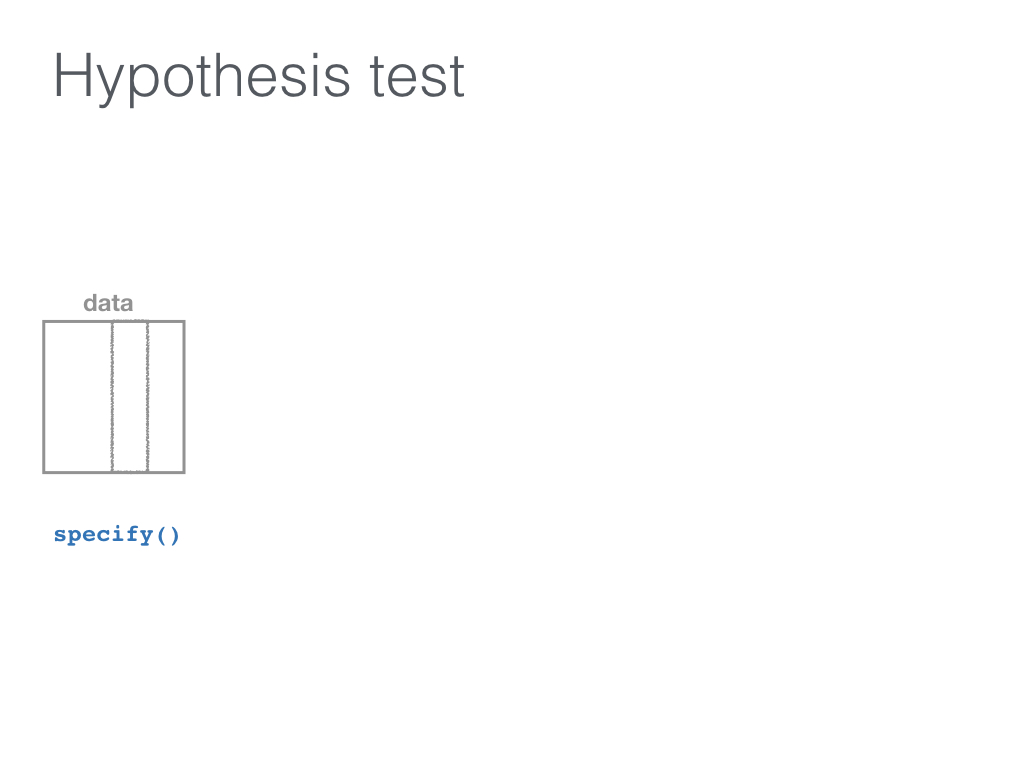This screenshot has height=768, width=1024.
Task: Click the letter "H" starting the title
Action: (x=72, y=76)
